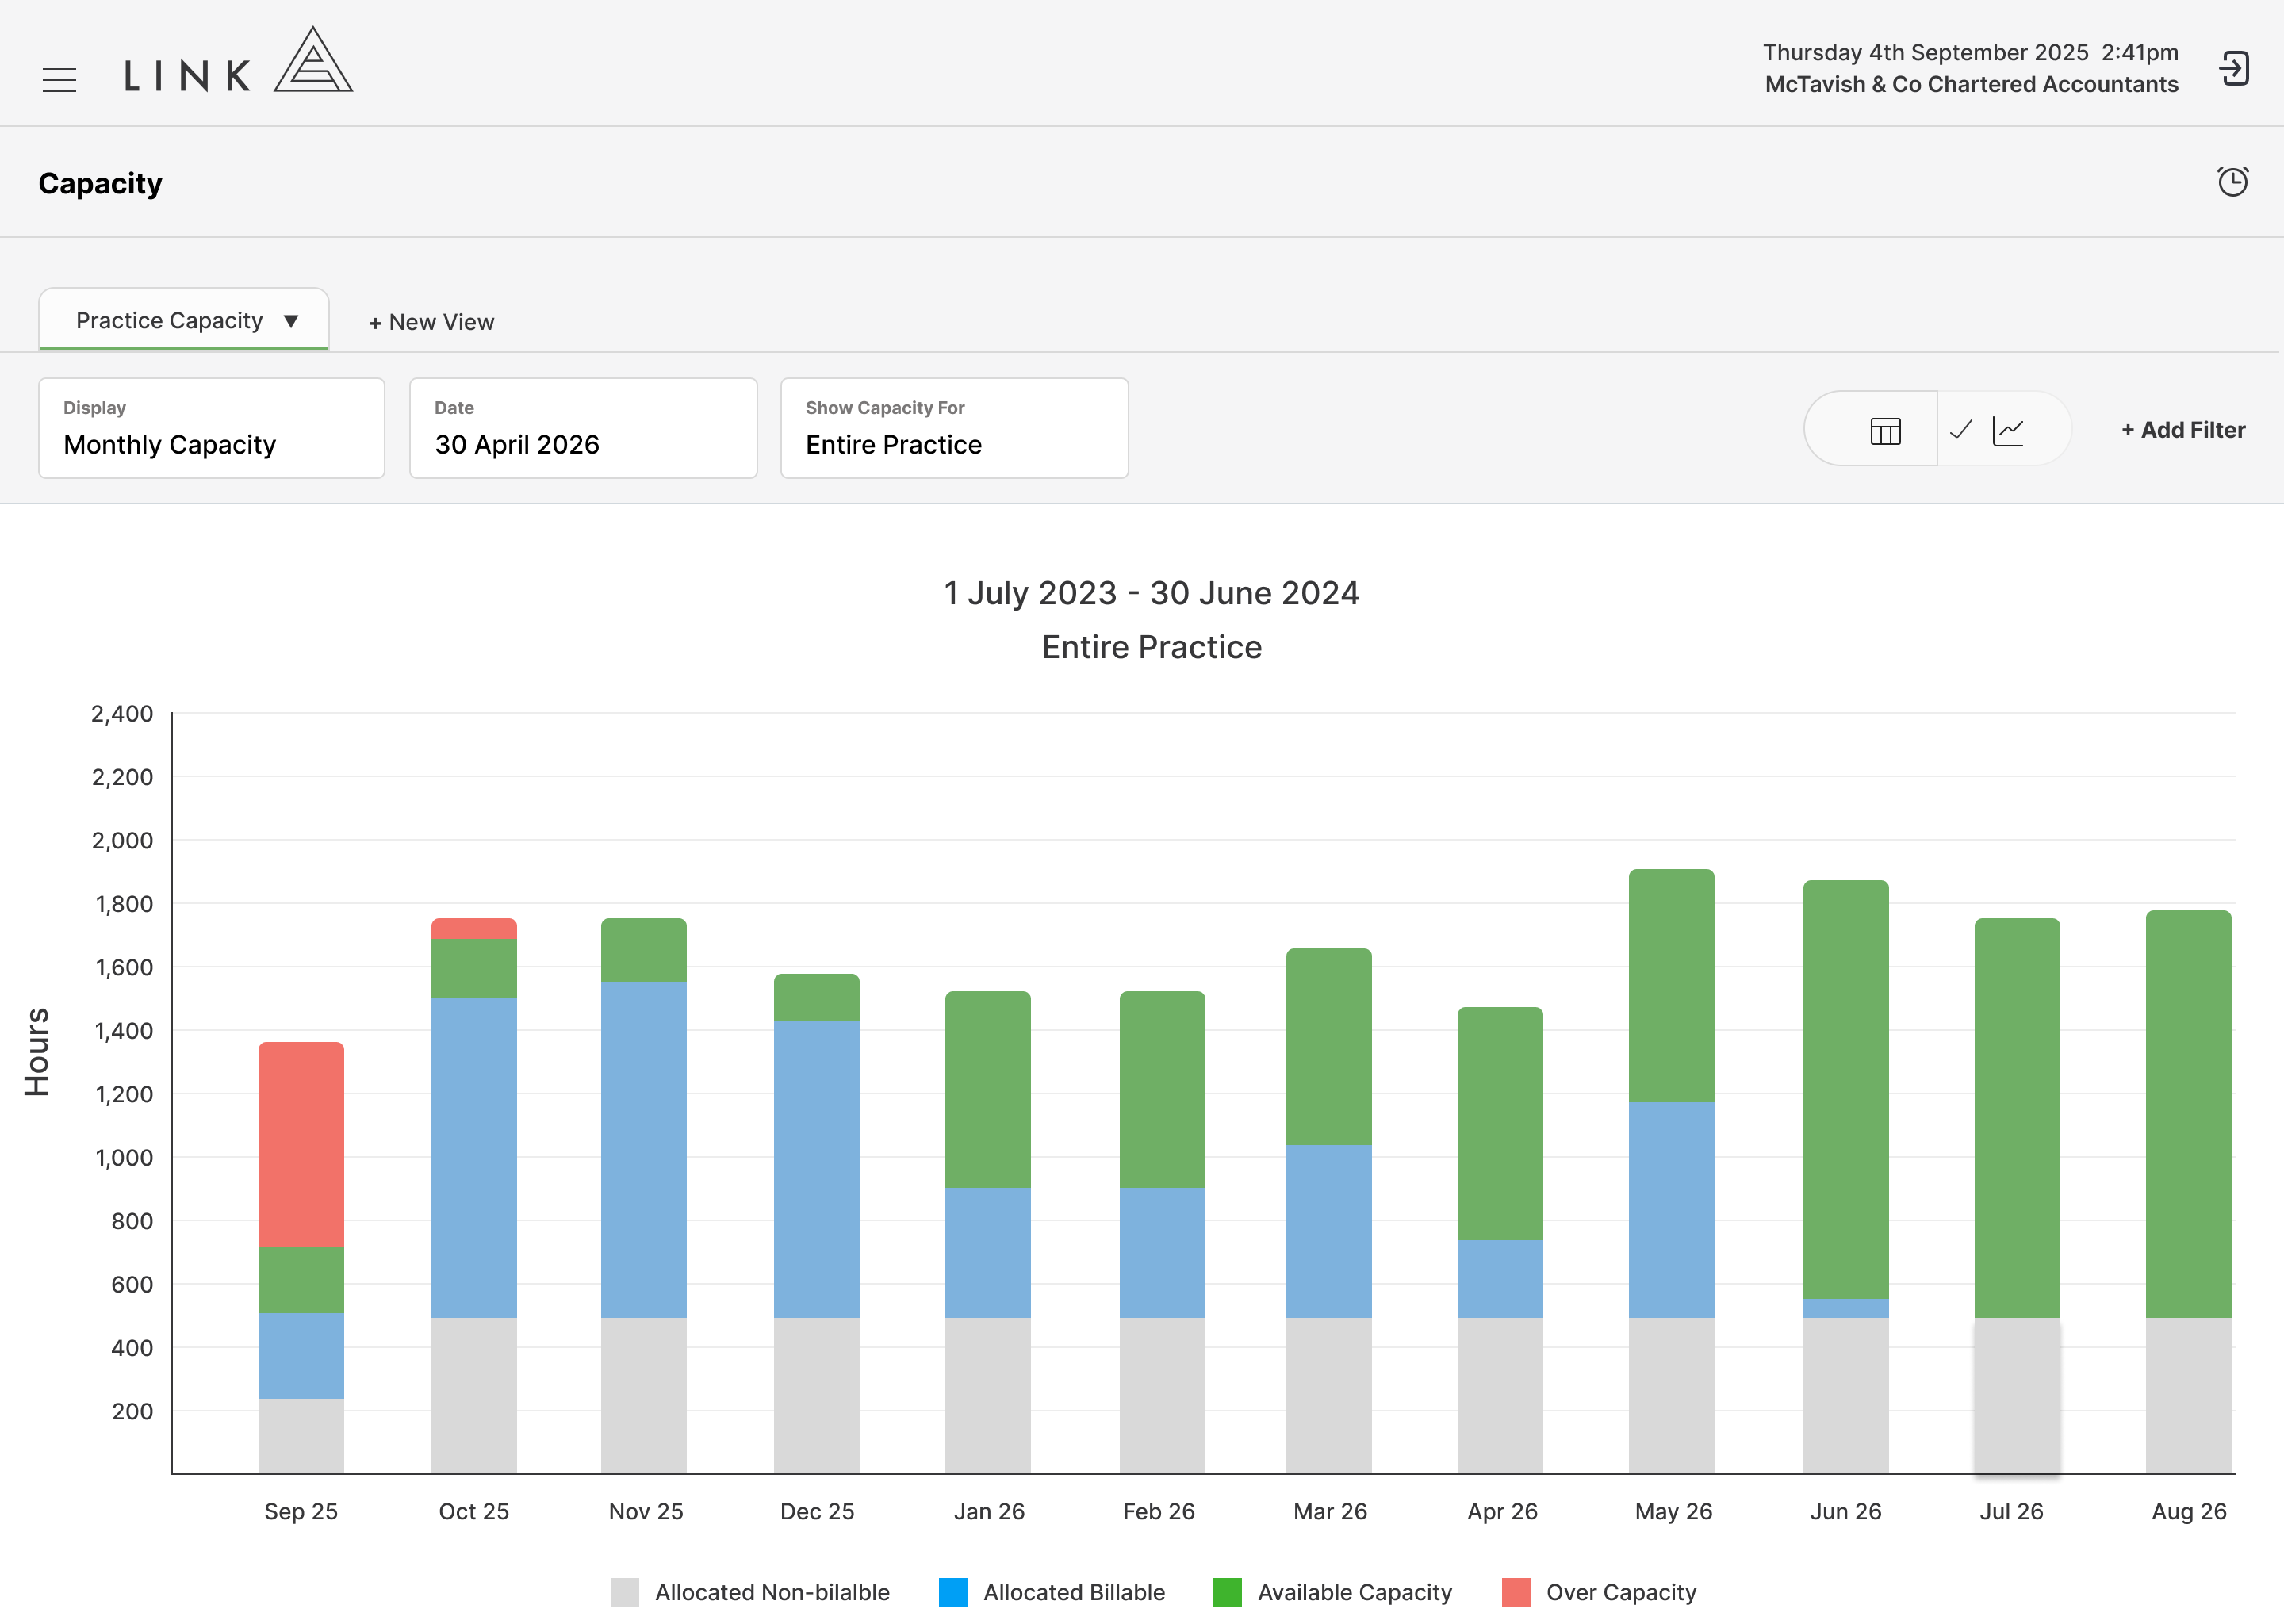The height and width of the screenshot is (1624, 2284).
Task: Click the blue Billable segment for Sep 25
Action: click(301, 1356)
